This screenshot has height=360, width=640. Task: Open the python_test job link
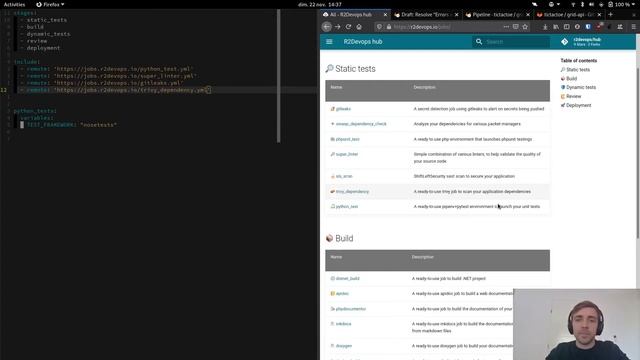click(x=347, y=207)
